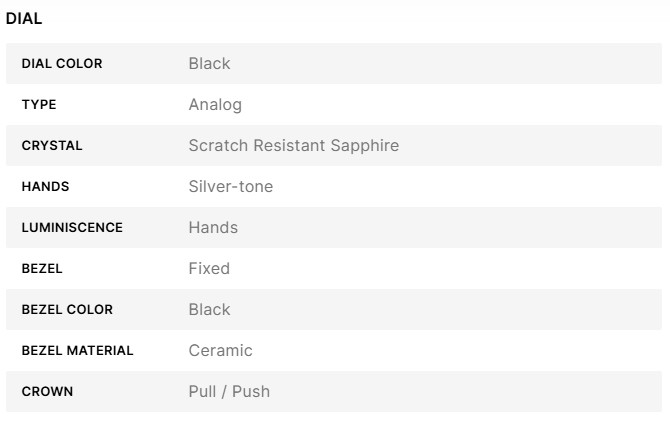
Task: Select the BEZEL MATERIAL label
Action: click(77, 351)
